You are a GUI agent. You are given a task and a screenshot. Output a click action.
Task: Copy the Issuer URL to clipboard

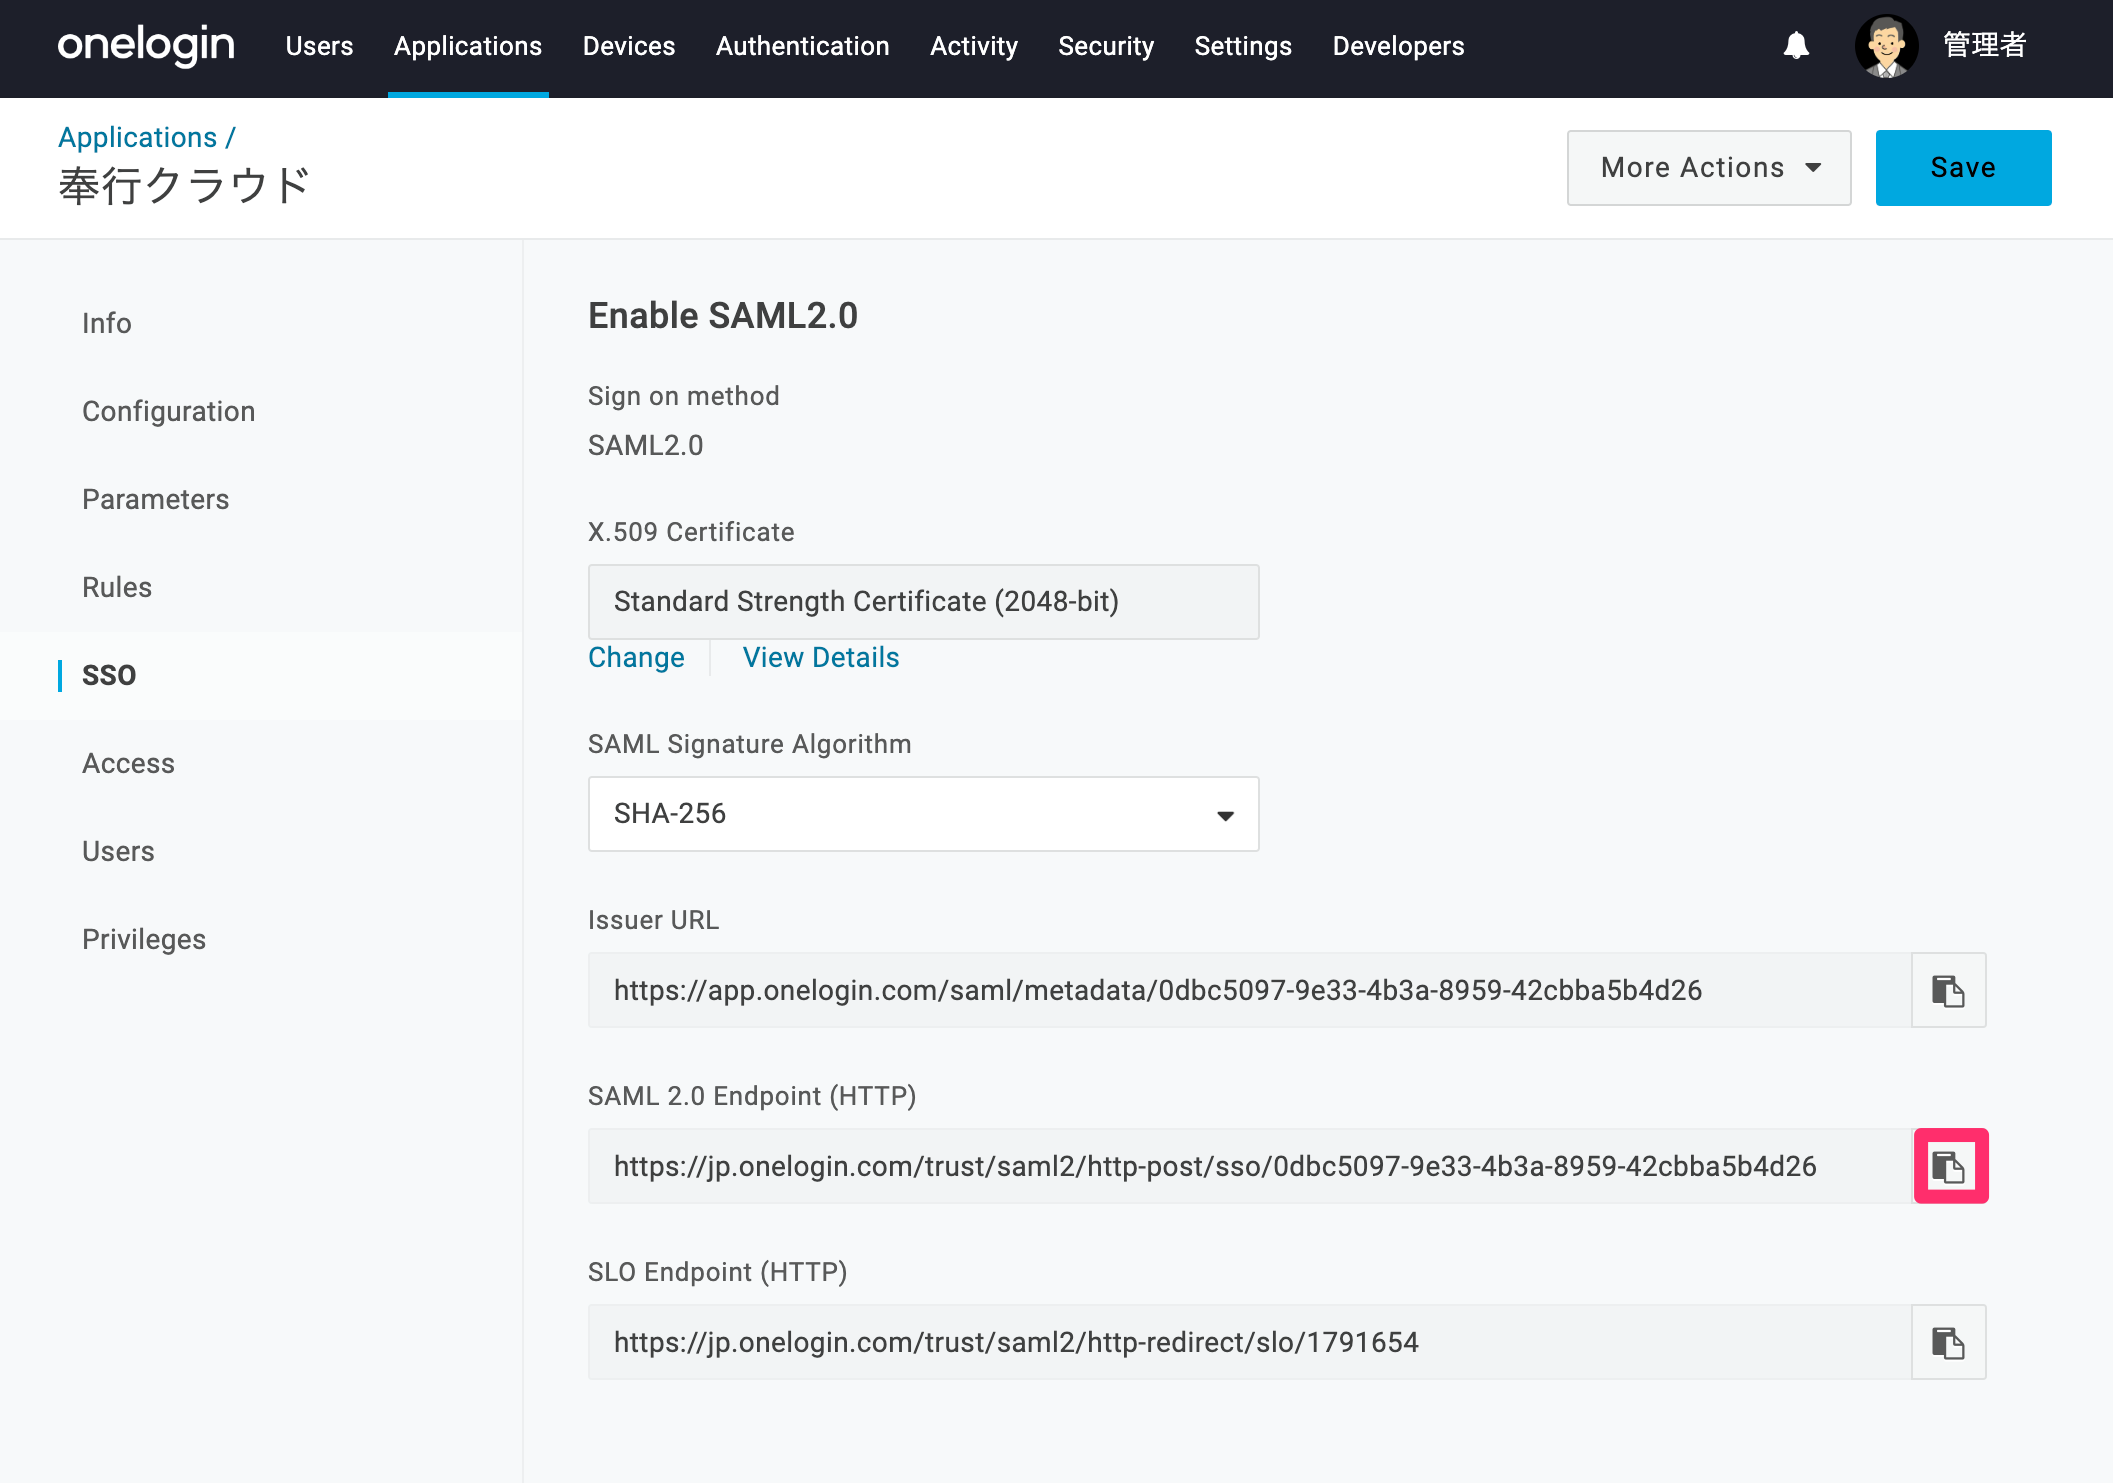pos(1948,990)
